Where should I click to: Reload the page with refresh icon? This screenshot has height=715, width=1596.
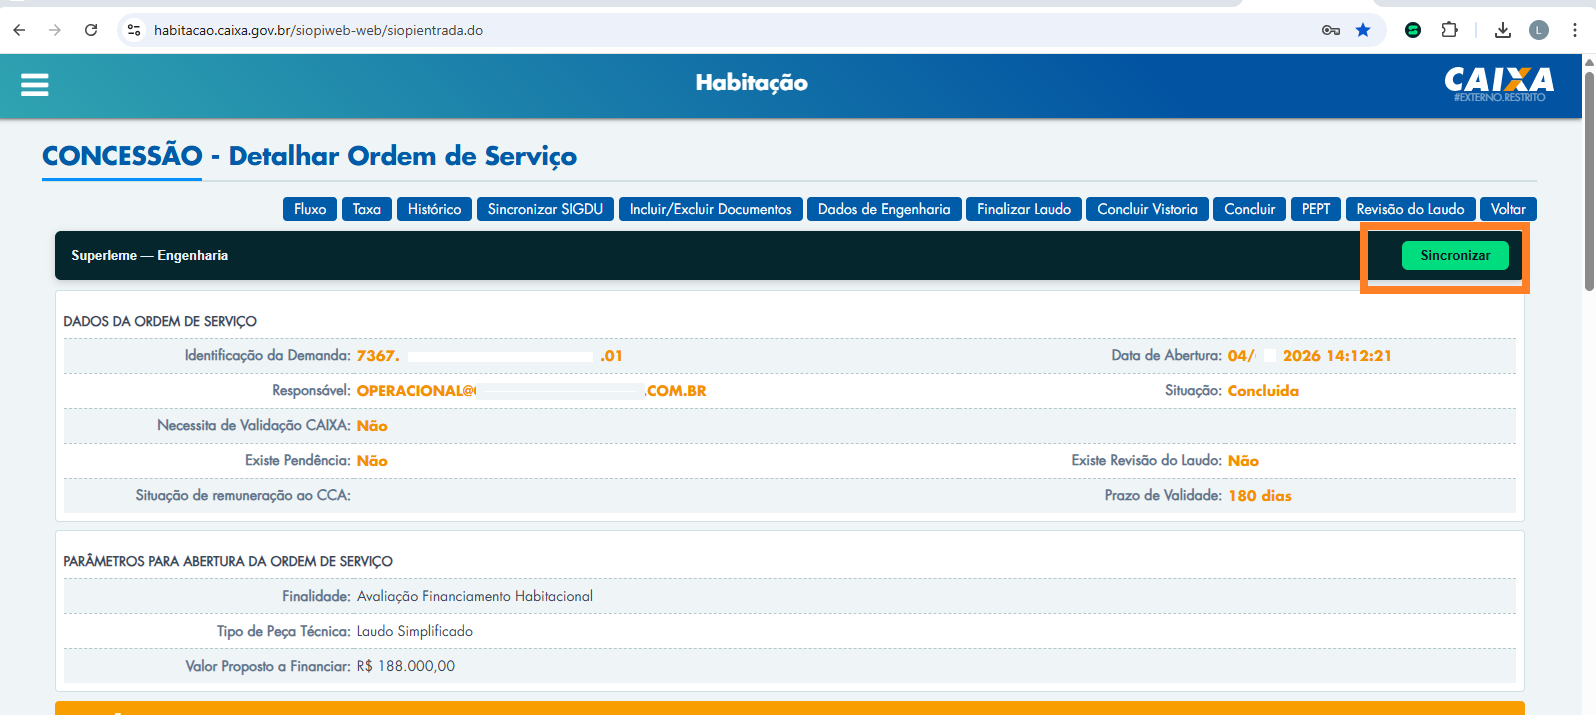91,30
